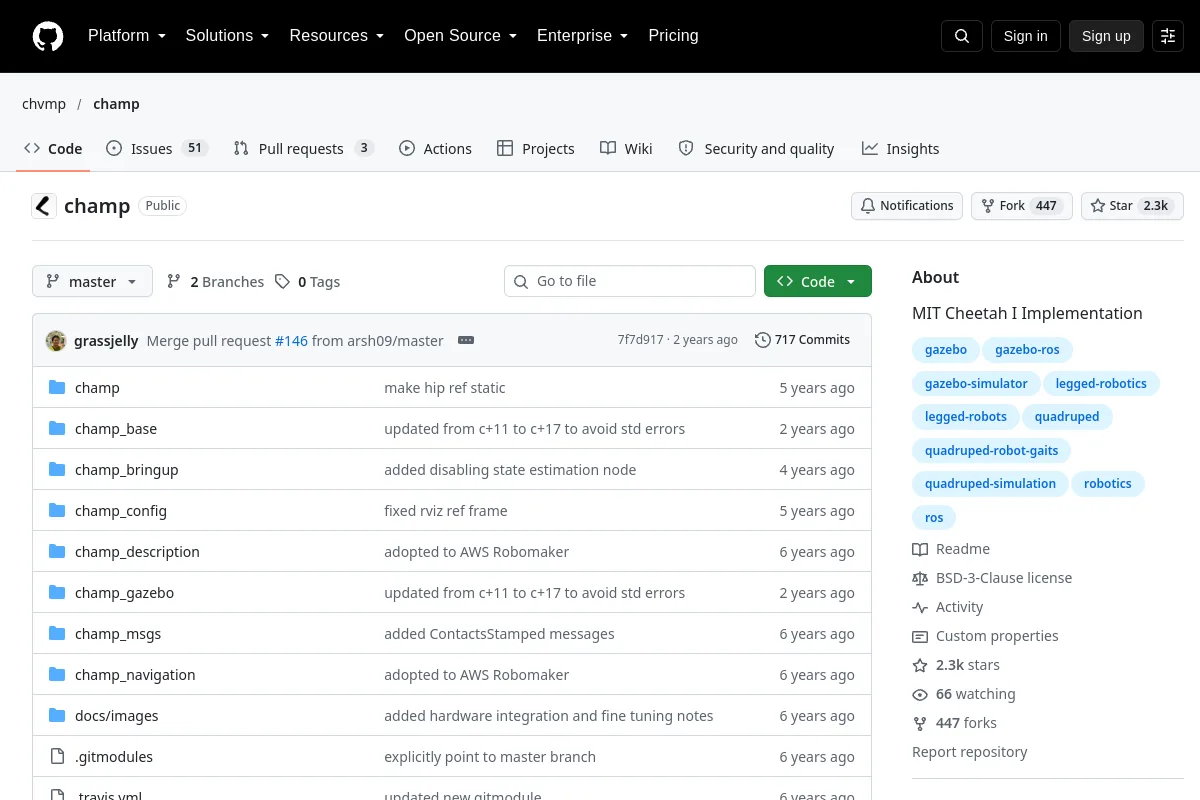The width and height of the screenshot is (1200, 800).
Task: Click the docs/images folder icon
Action: click(57, 715)
